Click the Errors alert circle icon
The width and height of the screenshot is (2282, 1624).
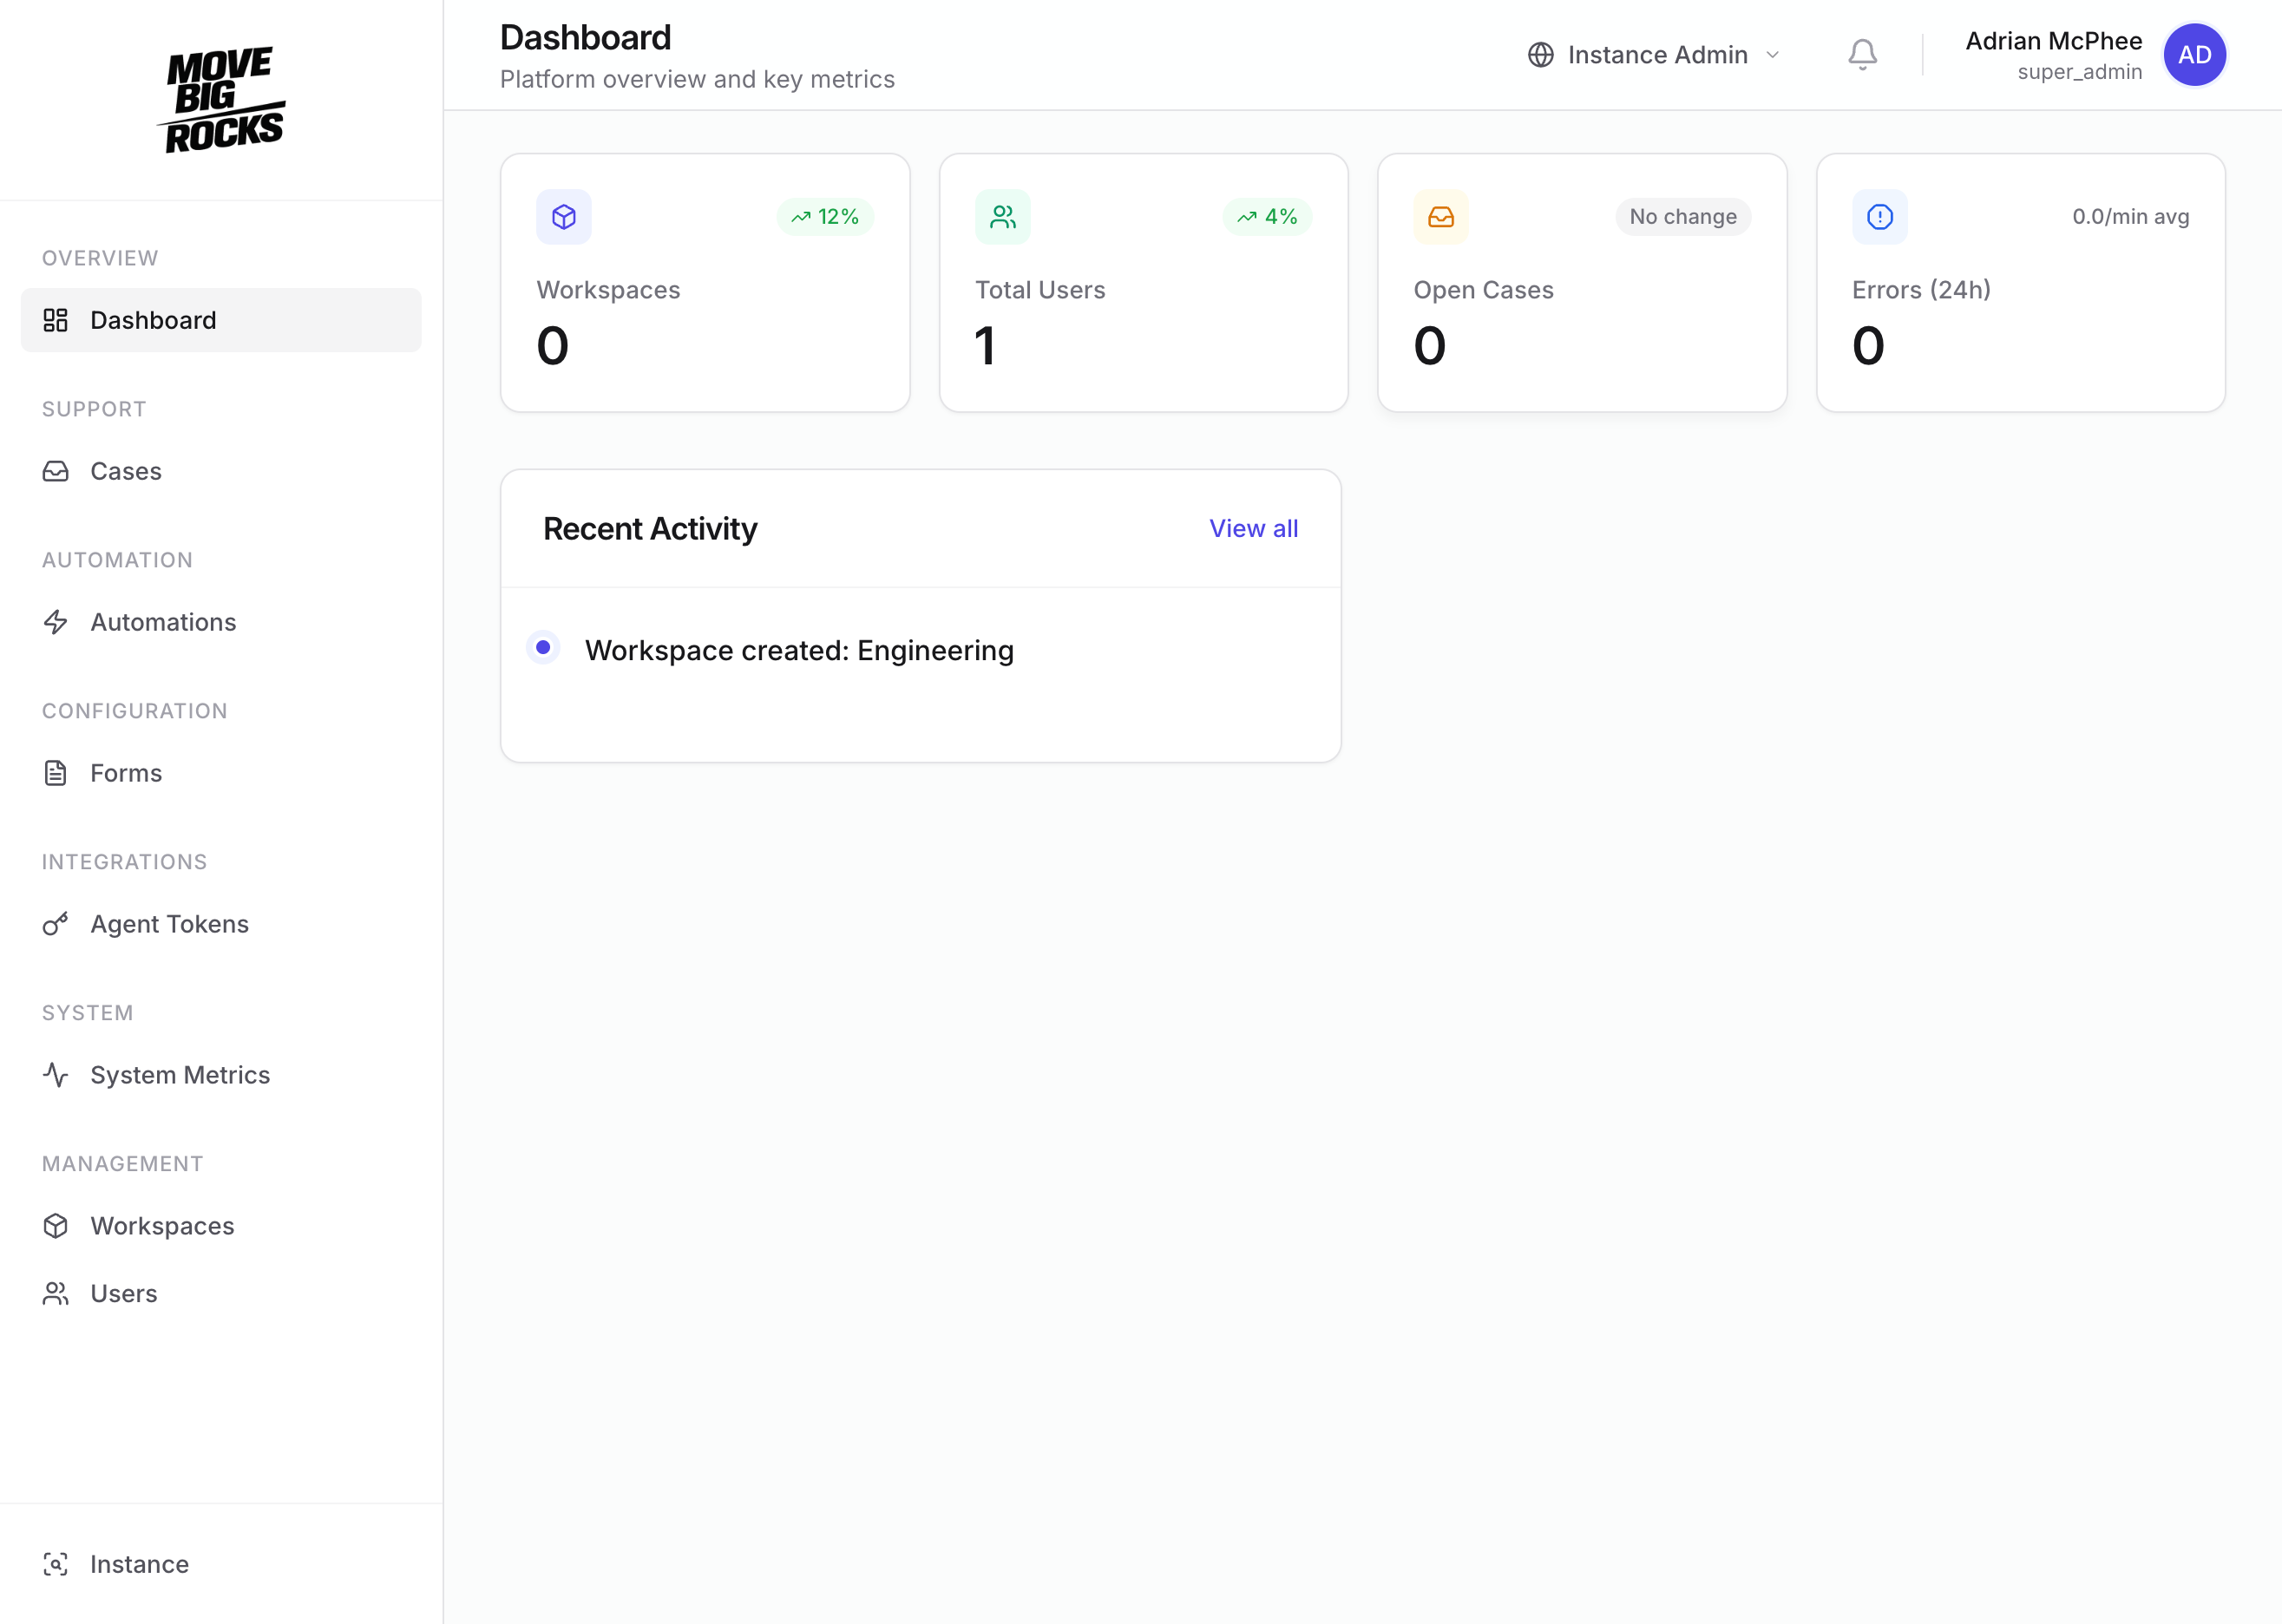click(1879, 217)
